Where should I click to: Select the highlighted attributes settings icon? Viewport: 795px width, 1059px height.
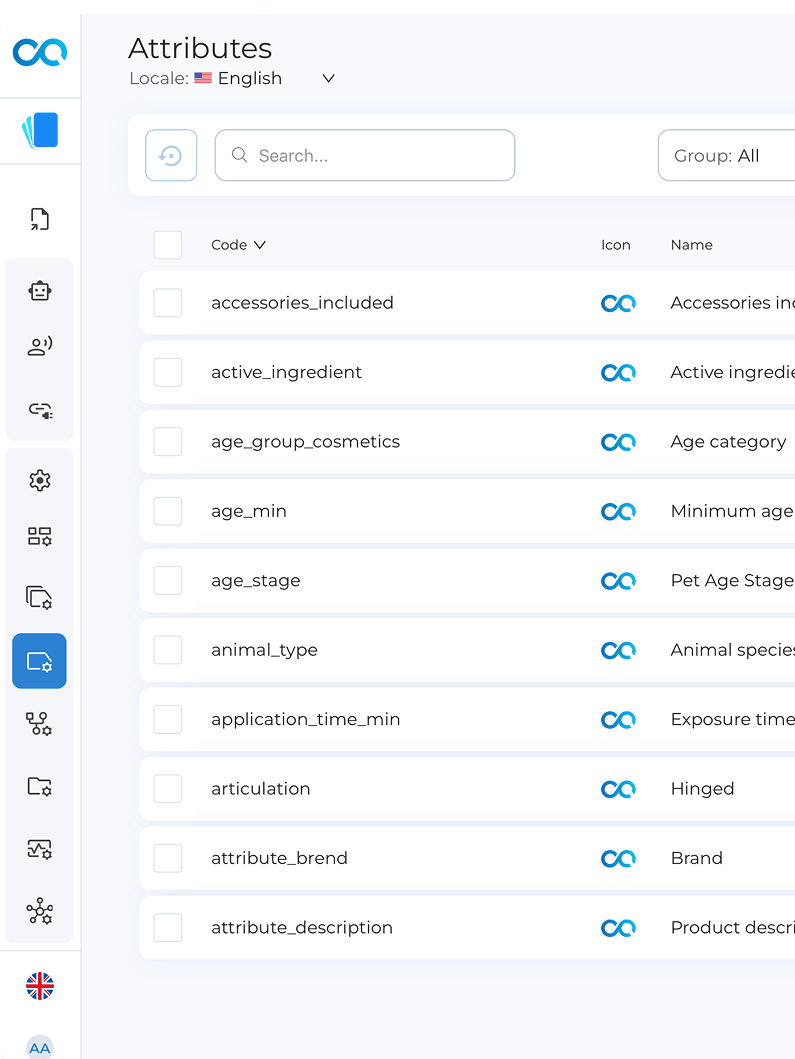pos(39,661)
